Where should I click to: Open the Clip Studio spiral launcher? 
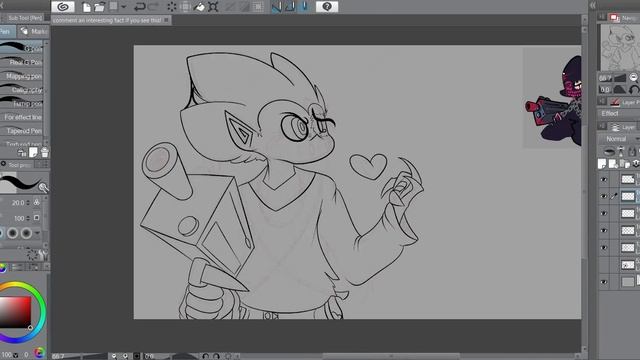click(63, 7)
